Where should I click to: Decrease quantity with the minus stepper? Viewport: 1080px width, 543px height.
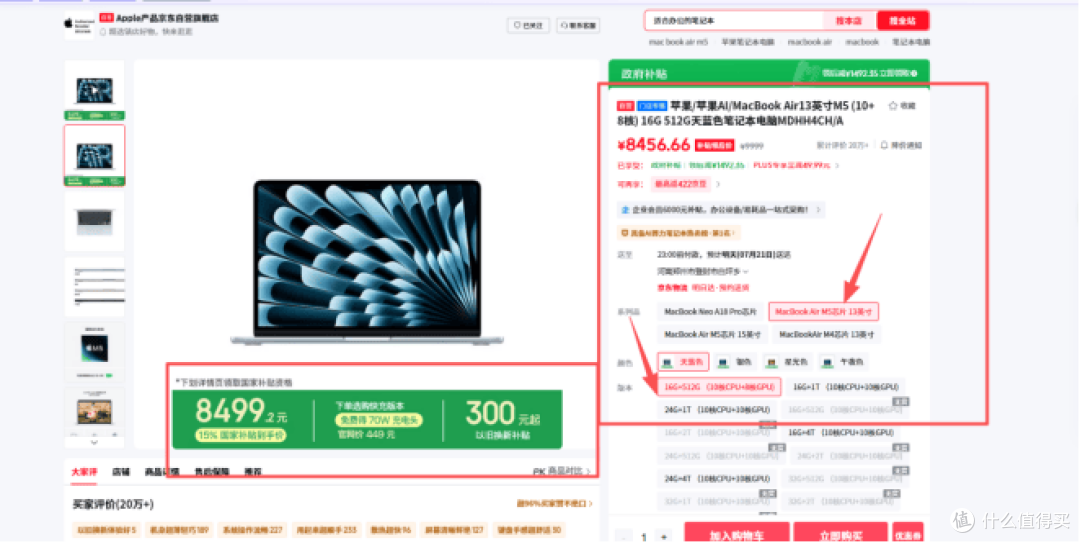(x=624, y=536)
